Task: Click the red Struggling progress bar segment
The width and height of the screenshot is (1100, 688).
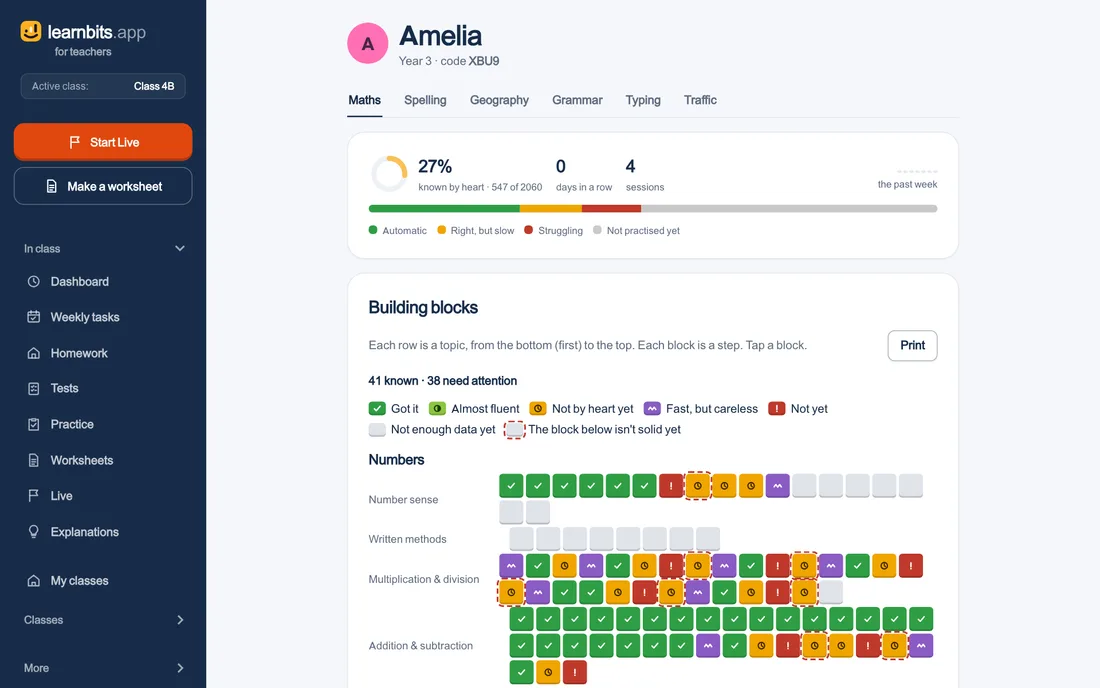Action: pyautogui.click(x=611, y=208)
